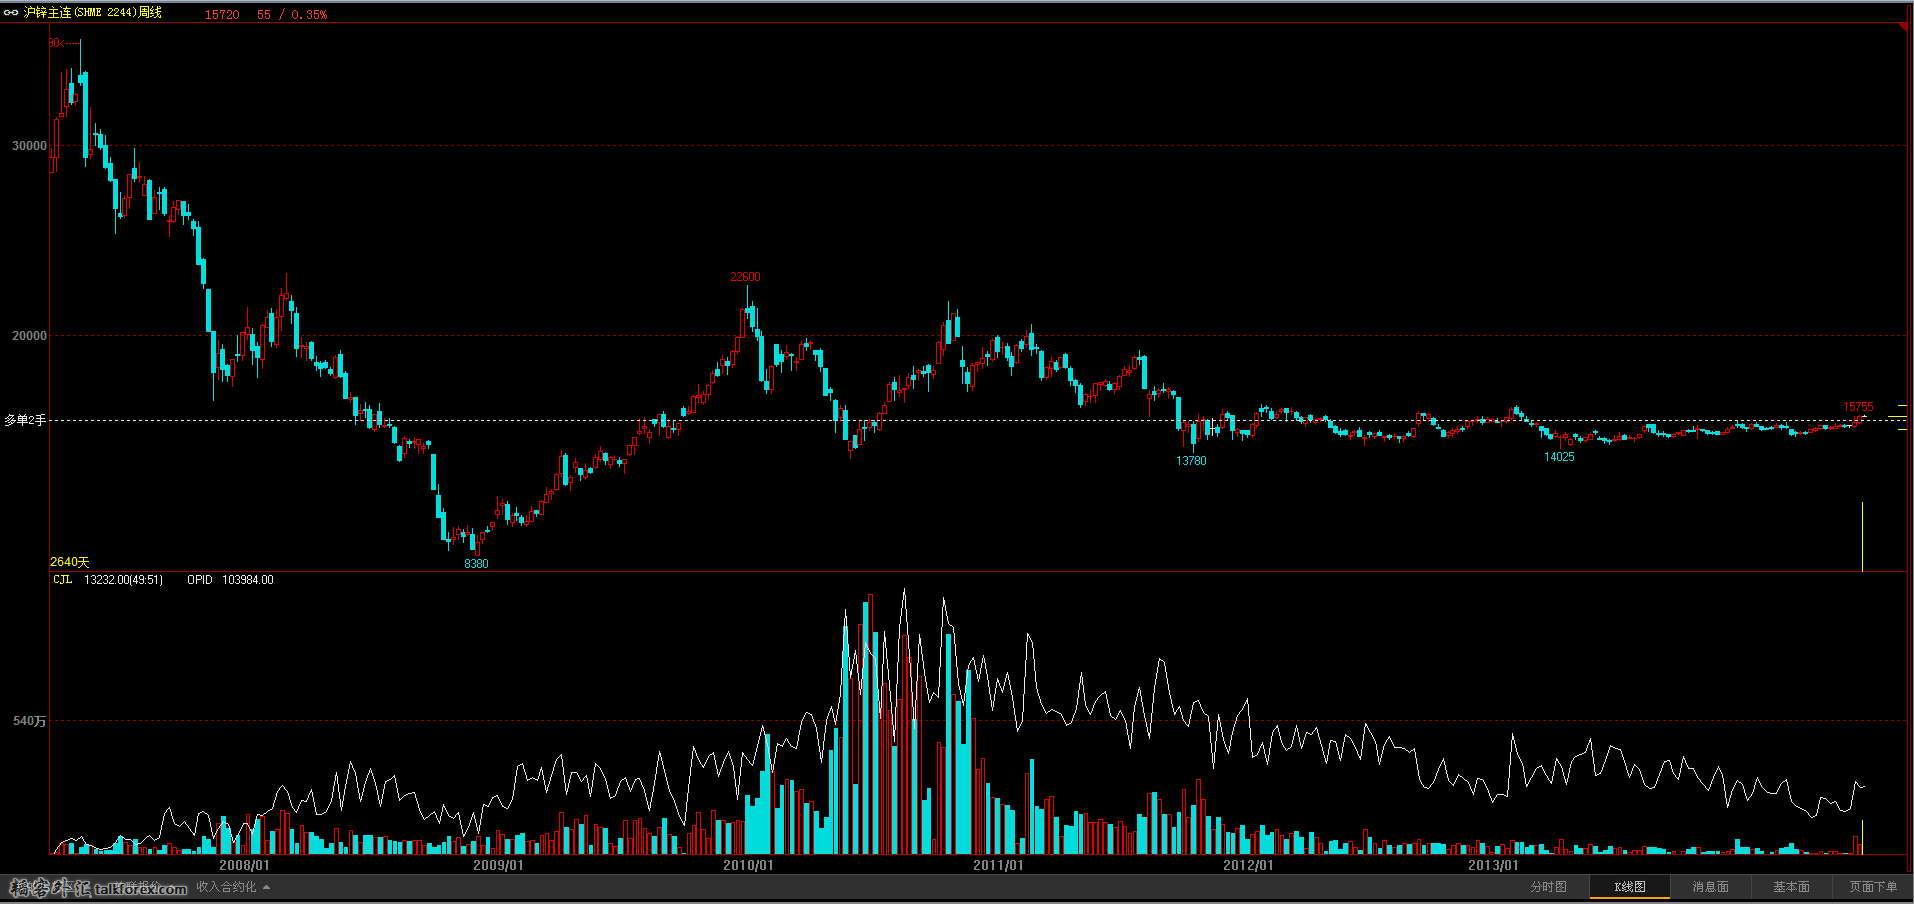The width and height of the screenshot is (1914, 904).
Task: Click the 收入合约化 label in the bottom bar
Action: (x=226, y=887)
